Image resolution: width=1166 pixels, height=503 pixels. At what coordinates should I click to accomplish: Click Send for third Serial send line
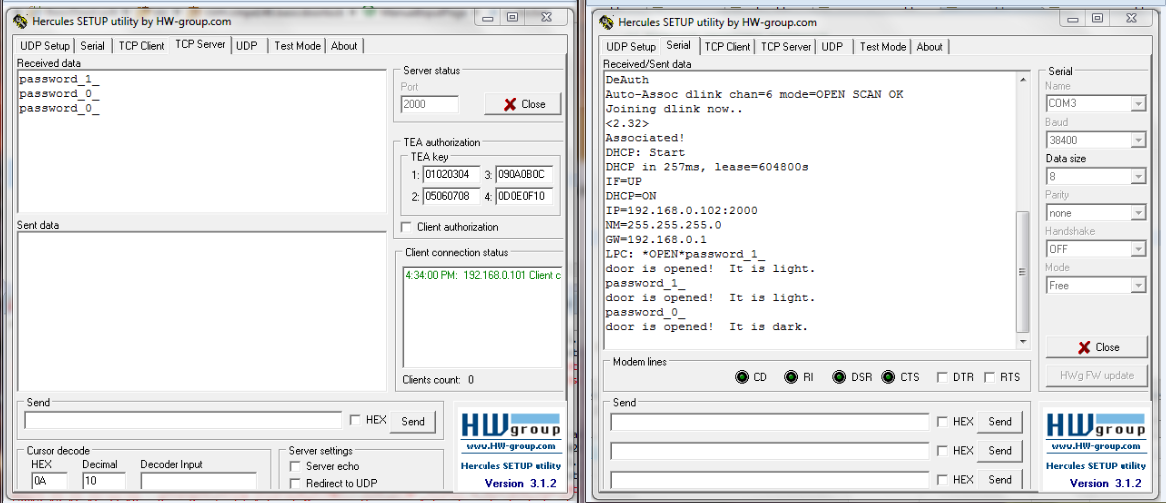pyautogui.click(x=999, y=480)
